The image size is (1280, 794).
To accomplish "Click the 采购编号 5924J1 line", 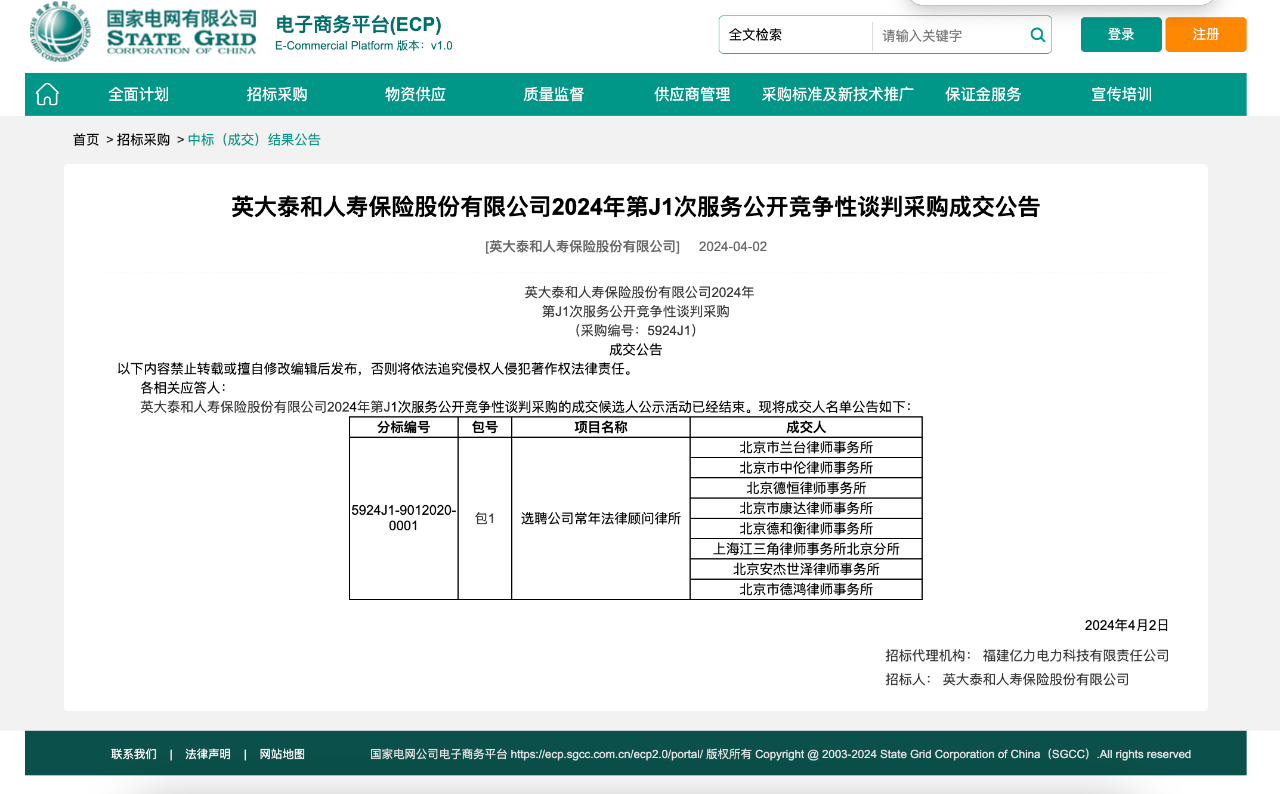I will [636, 330].
